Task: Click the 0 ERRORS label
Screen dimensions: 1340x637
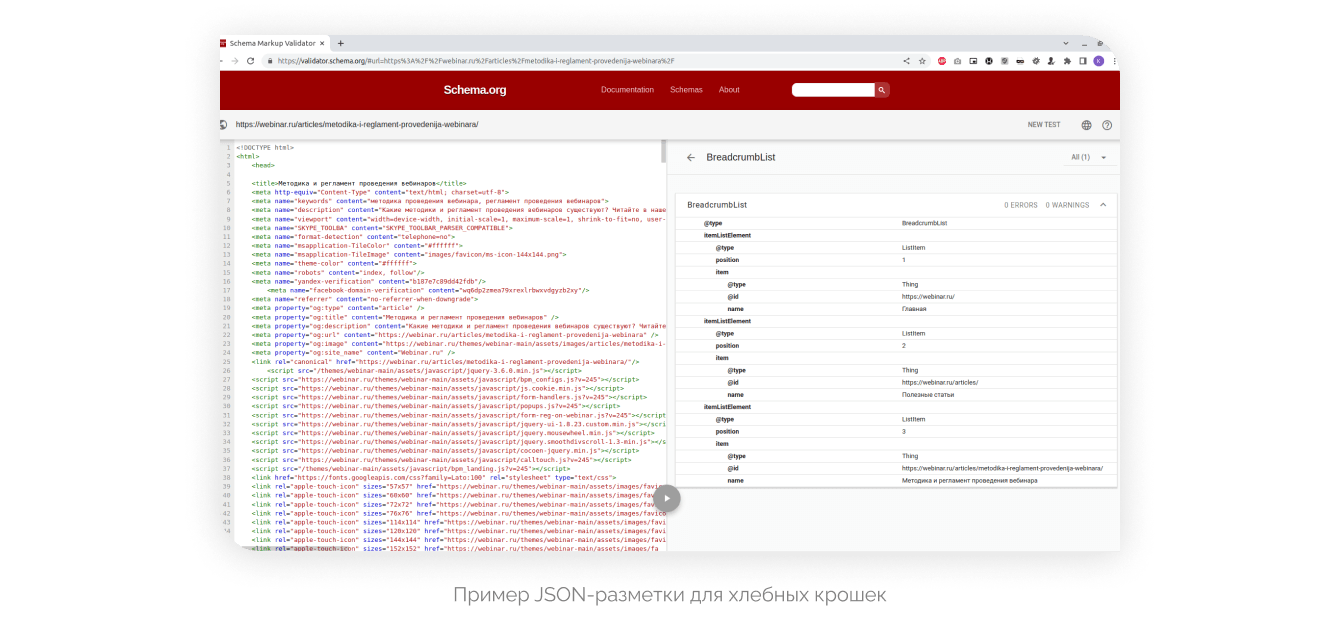Action: coord(1021,205)
